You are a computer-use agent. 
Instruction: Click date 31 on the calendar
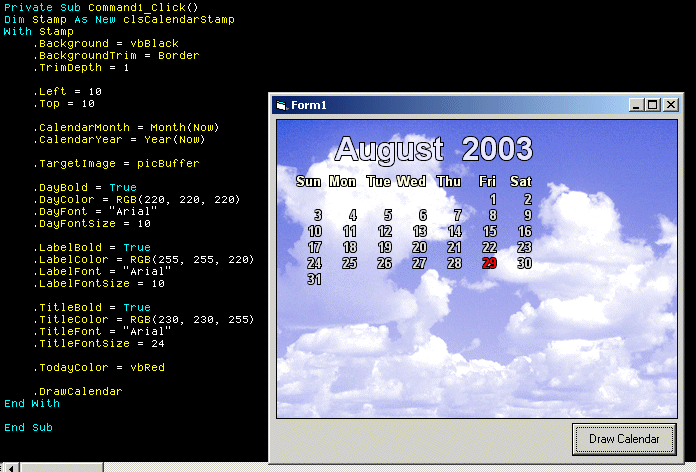[x=315, y=280]
